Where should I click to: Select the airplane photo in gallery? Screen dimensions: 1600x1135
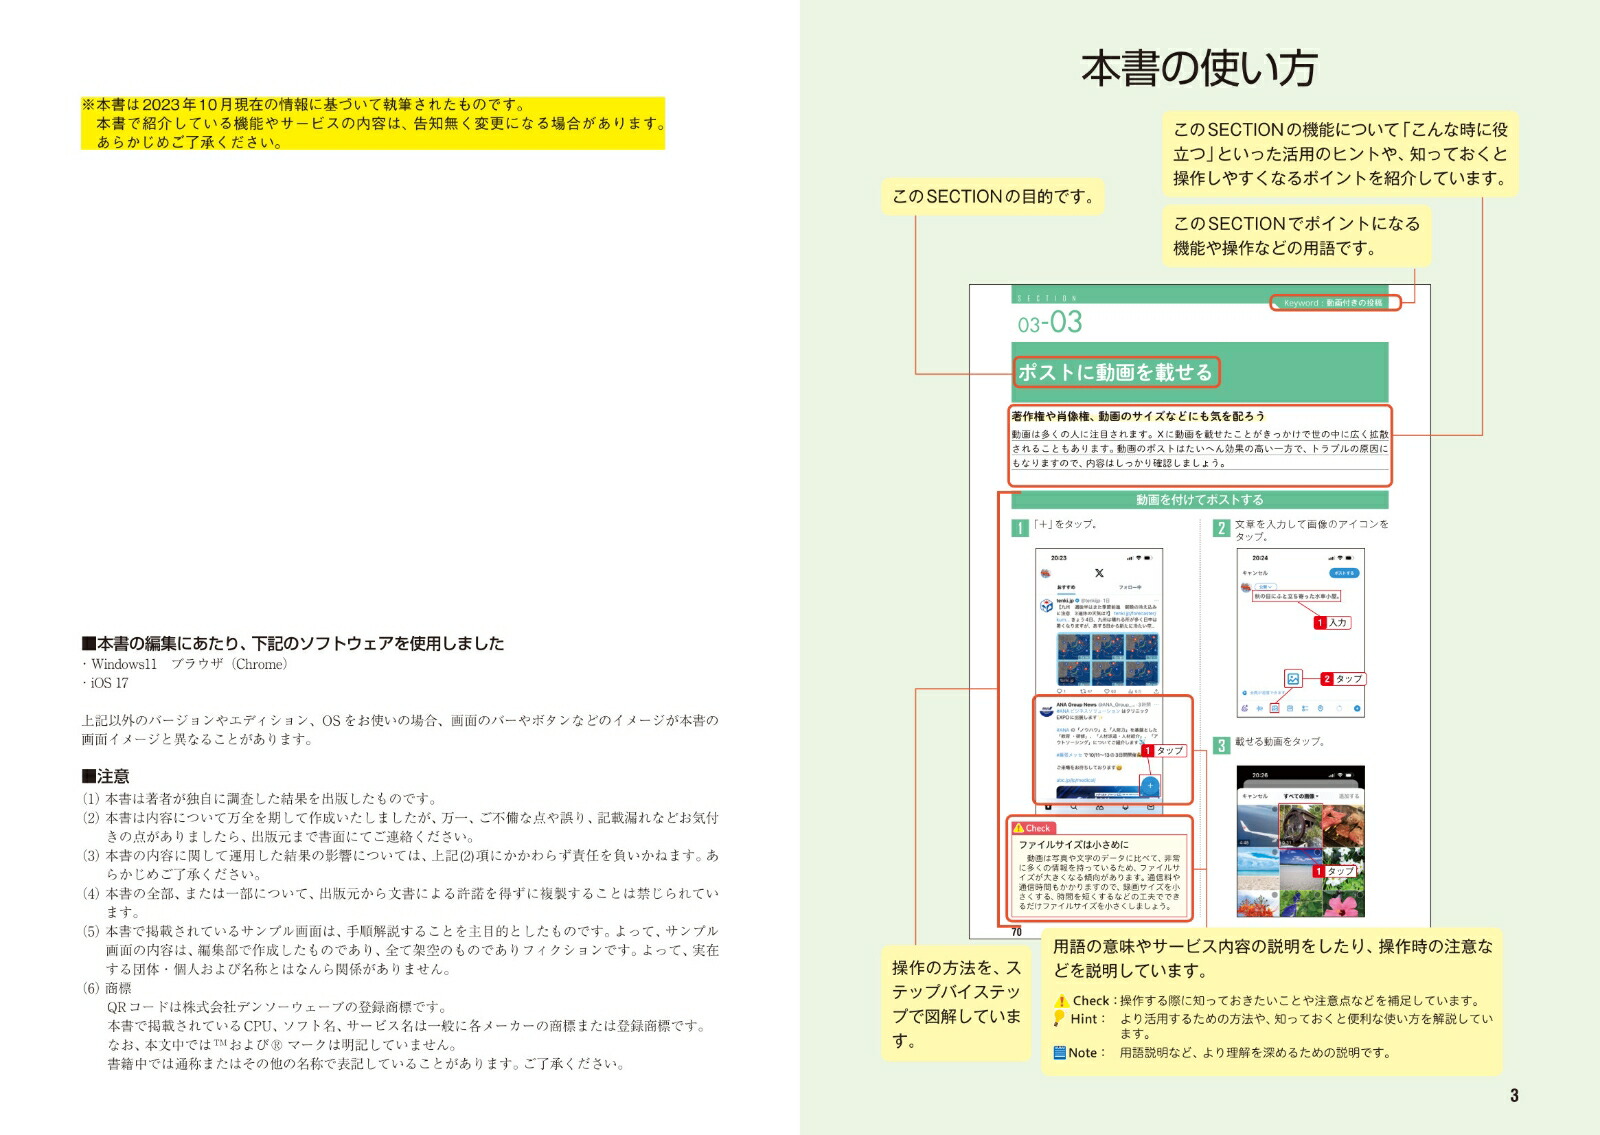[x=1258, y=826]
